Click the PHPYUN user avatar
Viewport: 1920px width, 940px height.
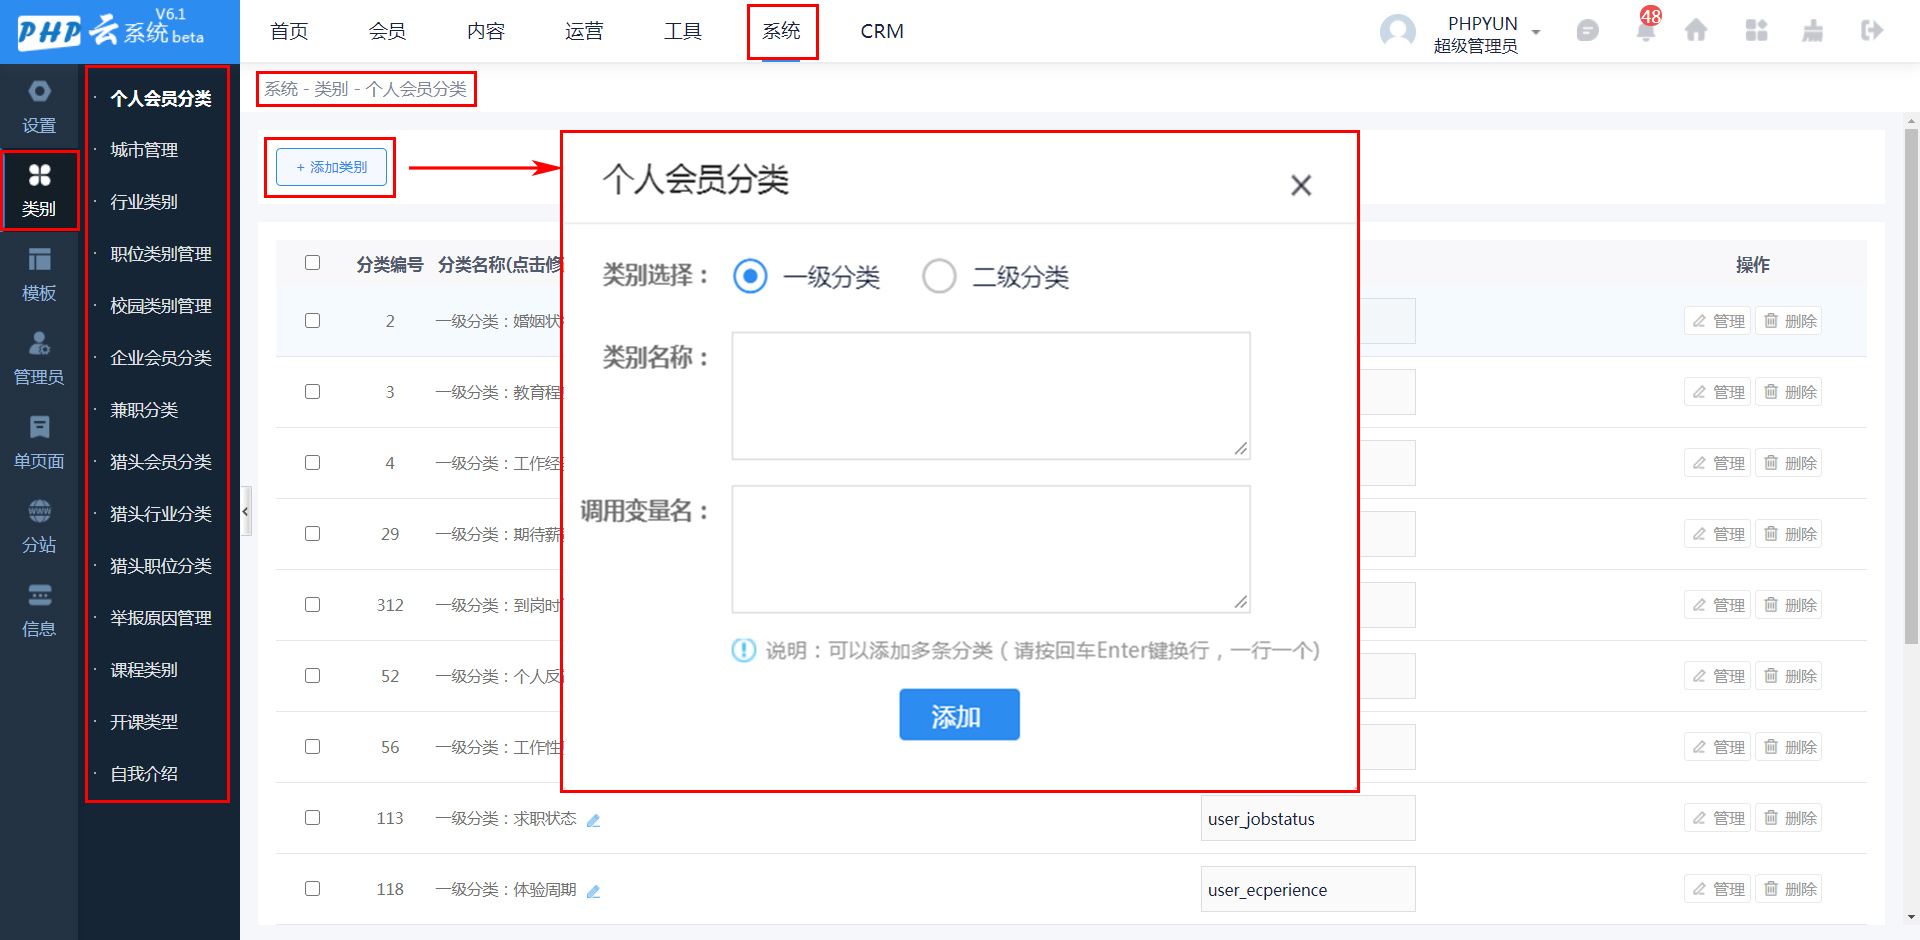[1397, 31]
